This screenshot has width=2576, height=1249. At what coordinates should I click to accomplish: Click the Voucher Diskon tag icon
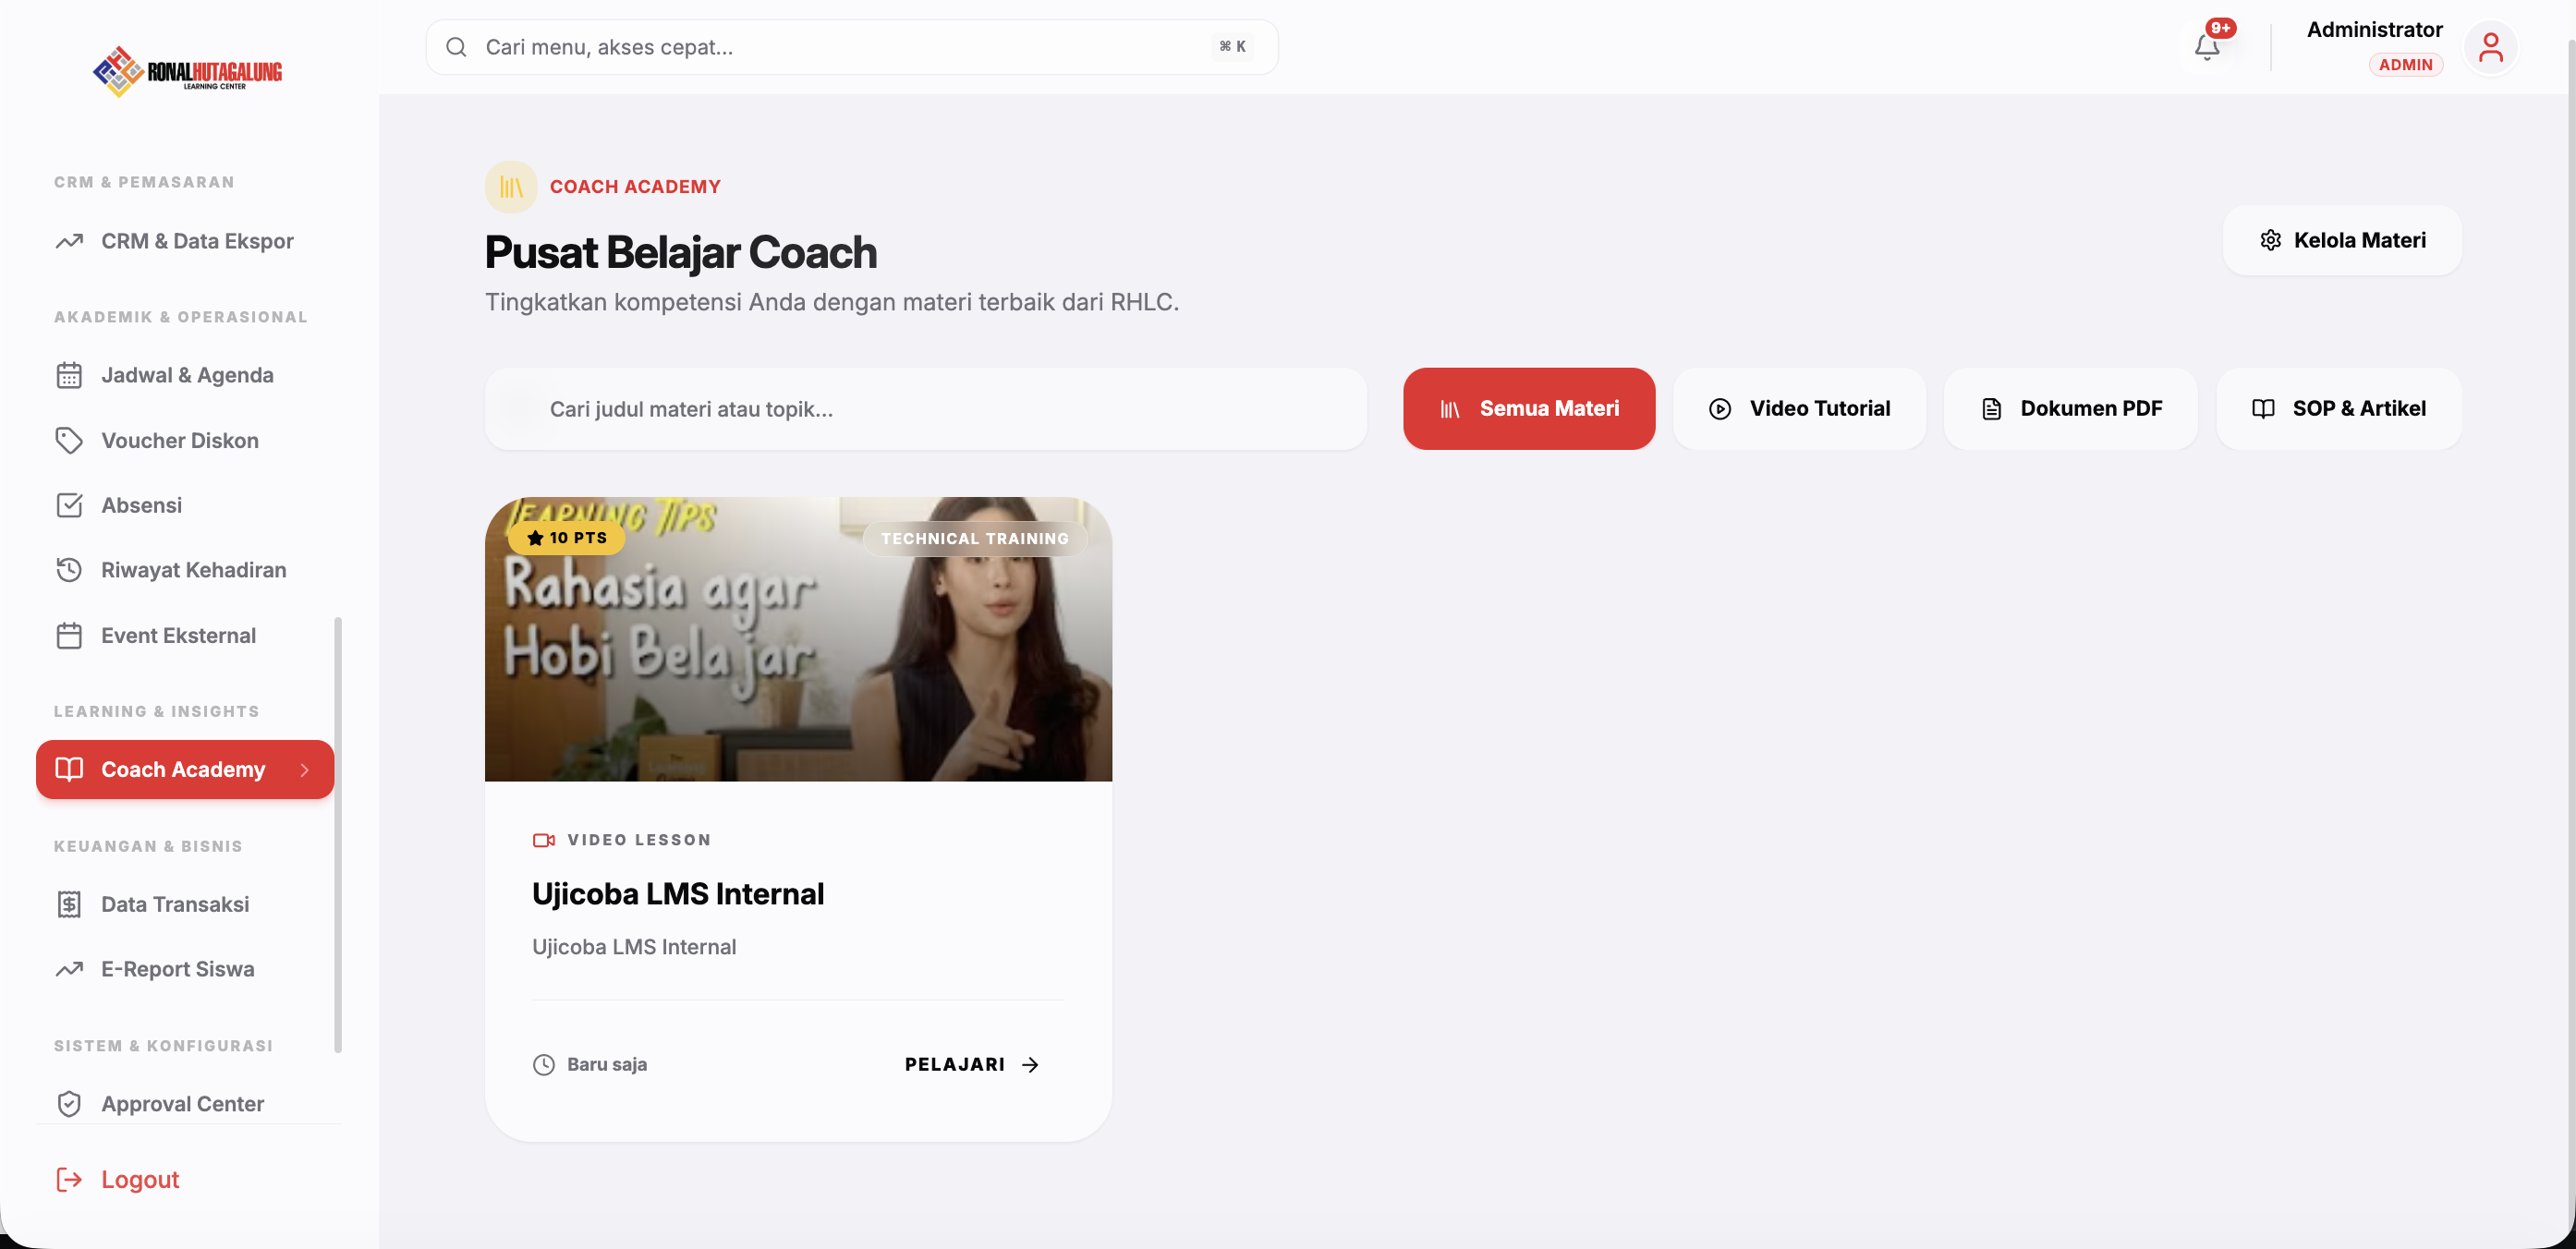(69, 440)
